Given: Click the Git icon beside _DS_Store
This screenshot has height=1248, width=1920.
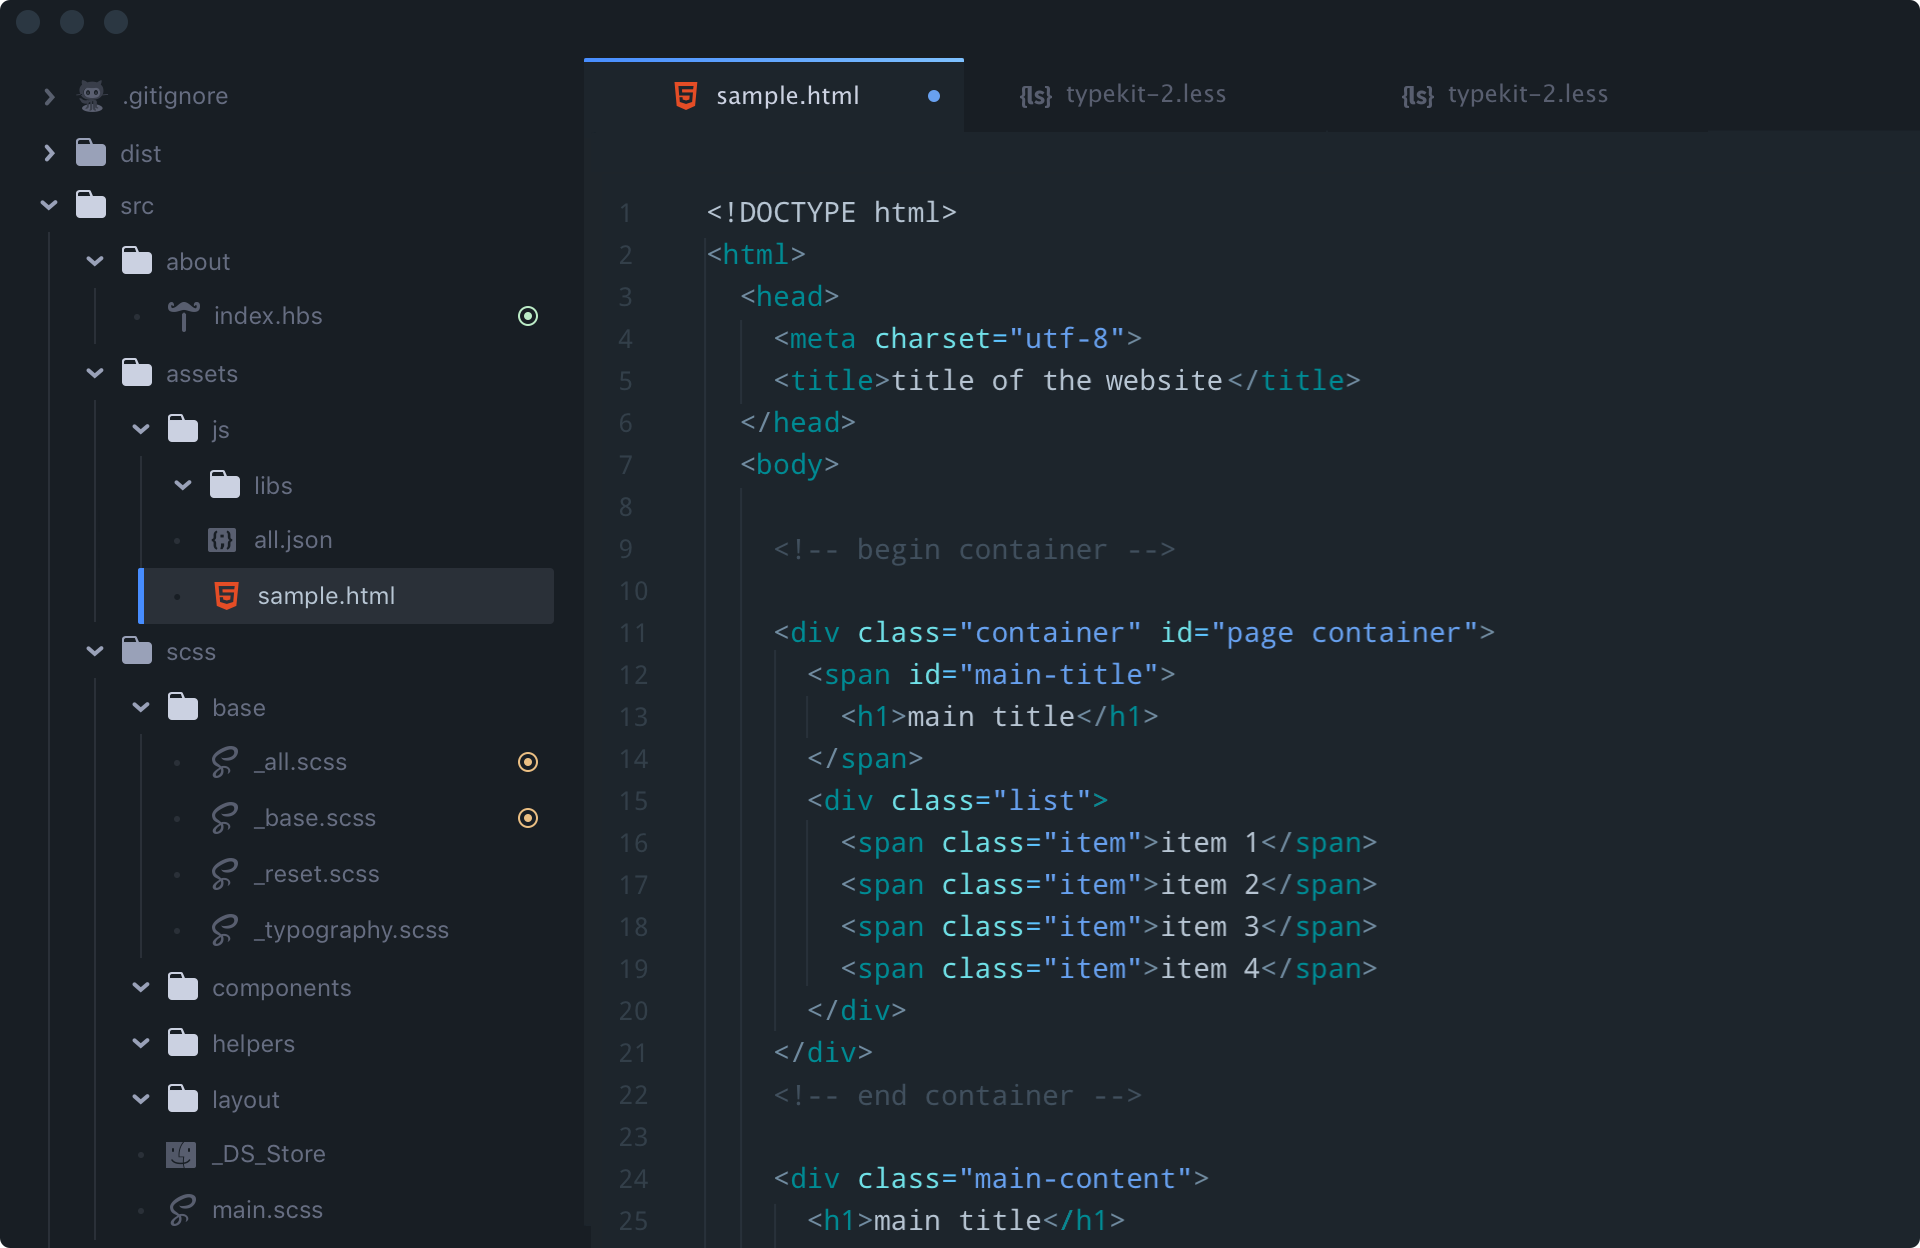Looking at the screenshot, I should pos(181,1154).
